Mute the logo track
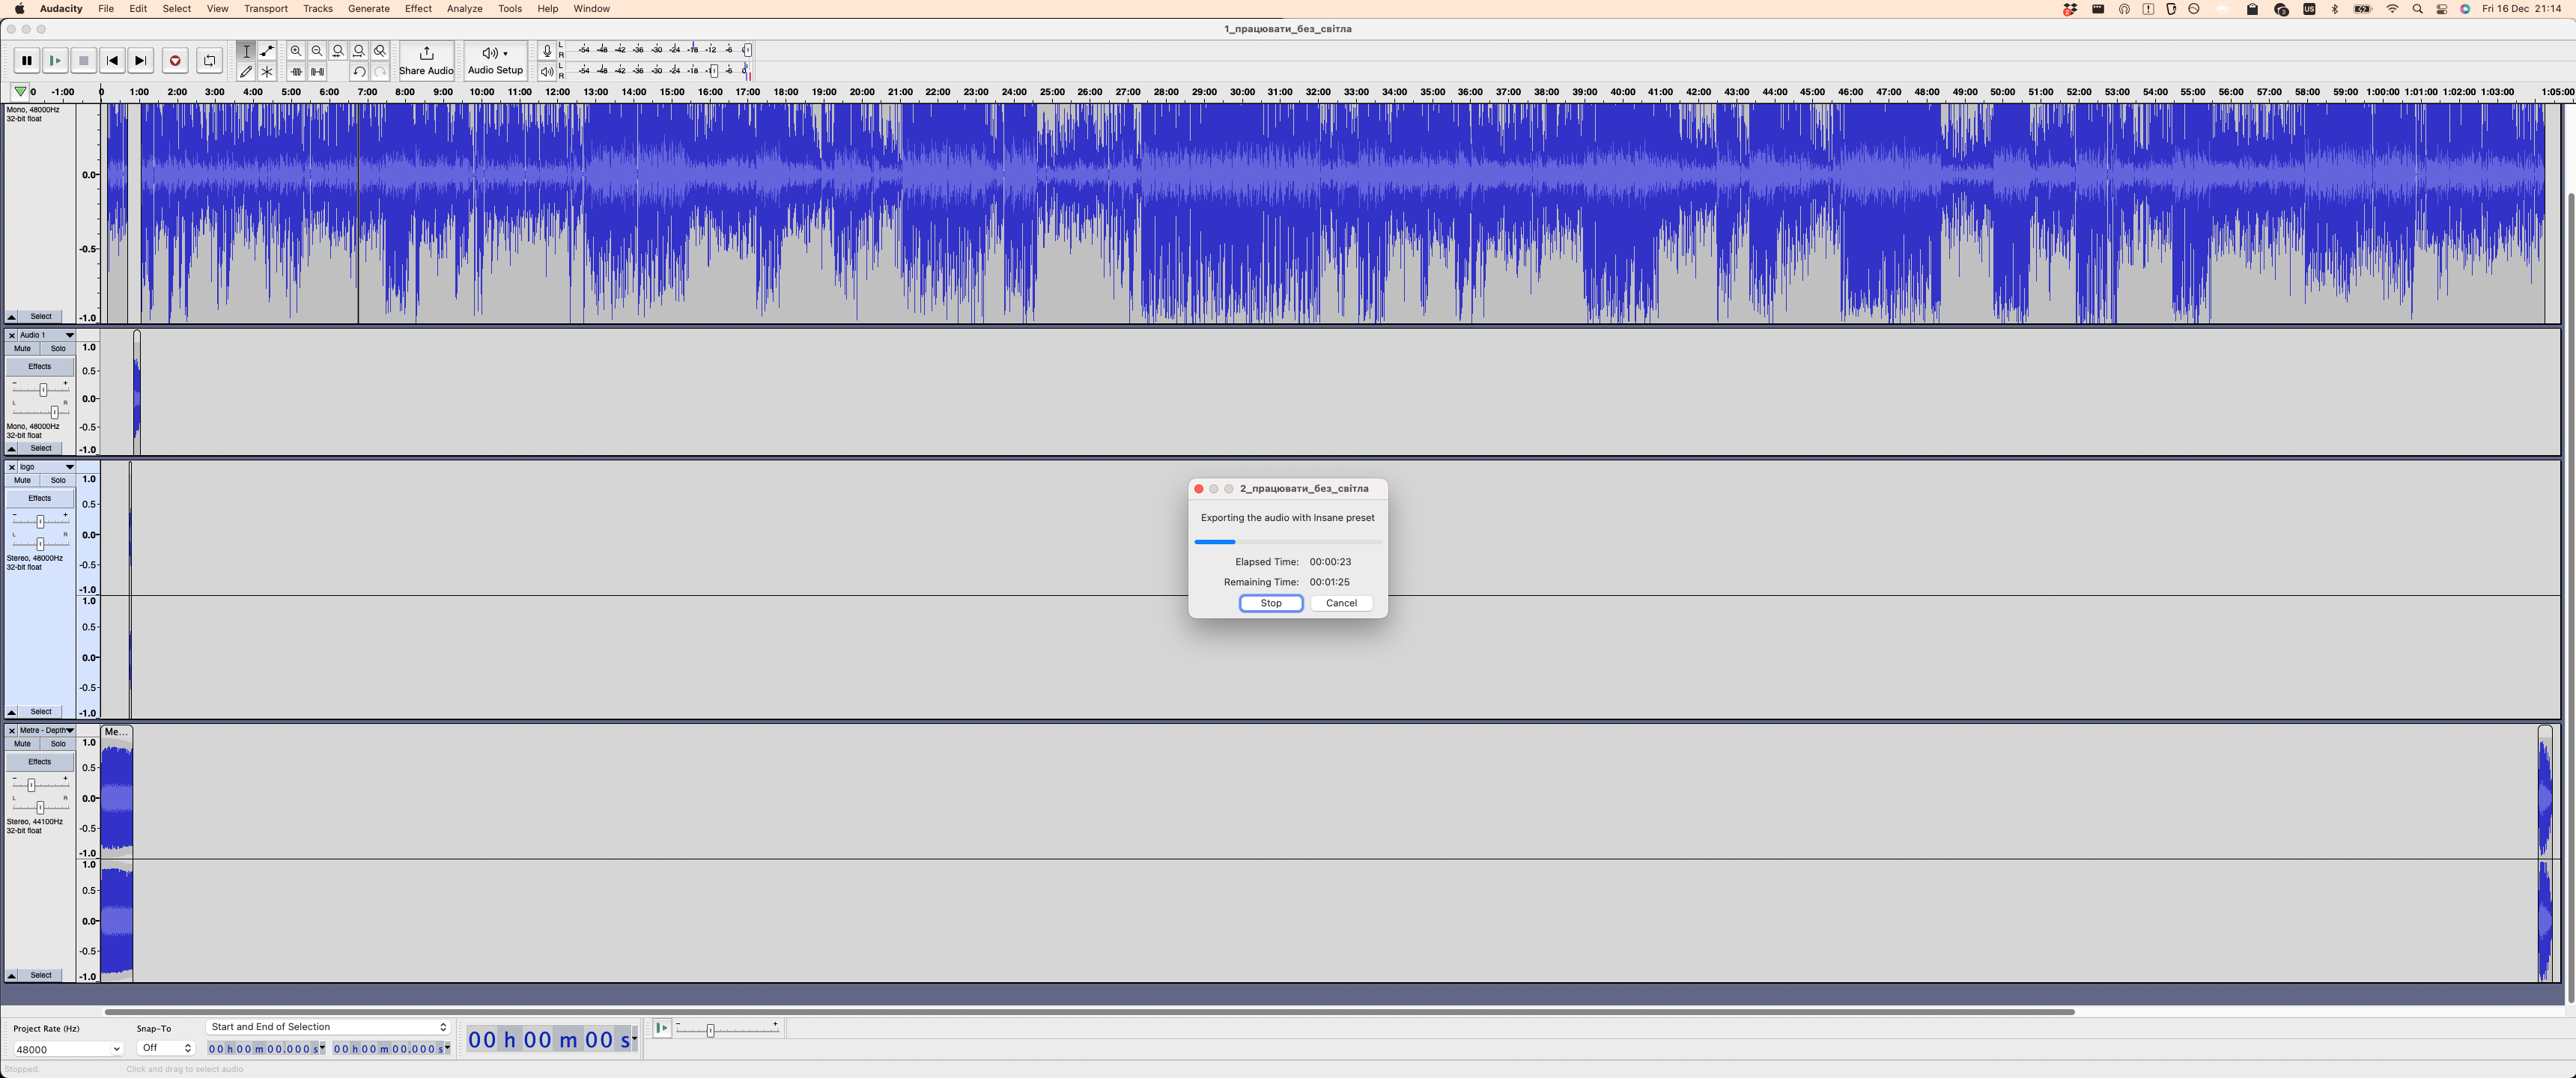The image size is (2576, 1078). point(22,481)
